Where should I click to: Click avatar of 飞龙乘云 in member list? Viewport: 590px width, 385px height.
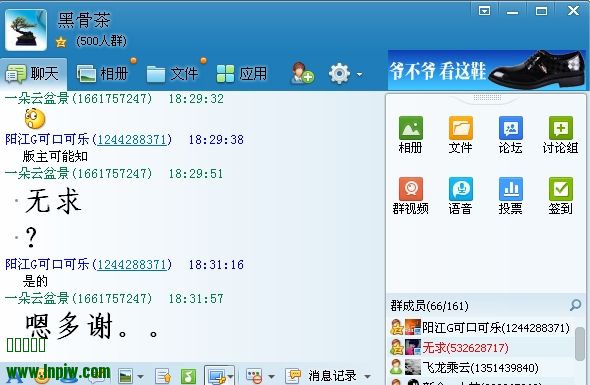pos(413,367)
